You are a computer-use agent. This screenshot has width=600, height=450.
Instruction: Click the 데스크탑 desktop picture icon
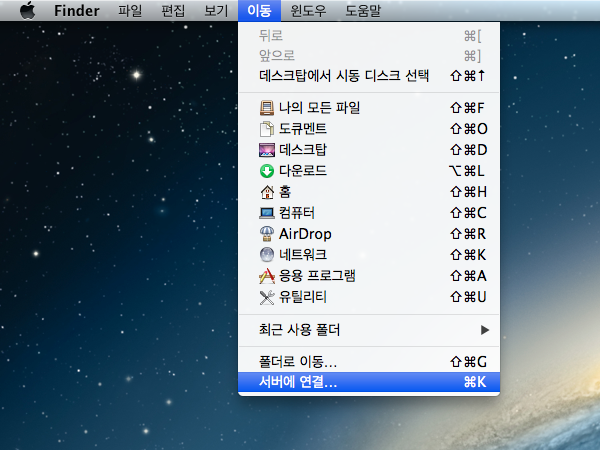coord(267,150)
